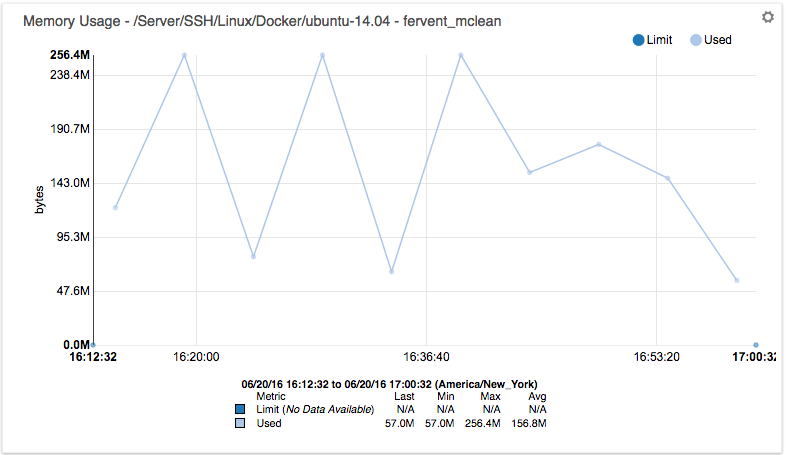Image resolution: width=786 pixels, height=455 pixels.
Task: Click the Min column header
Action: [446, 396]
